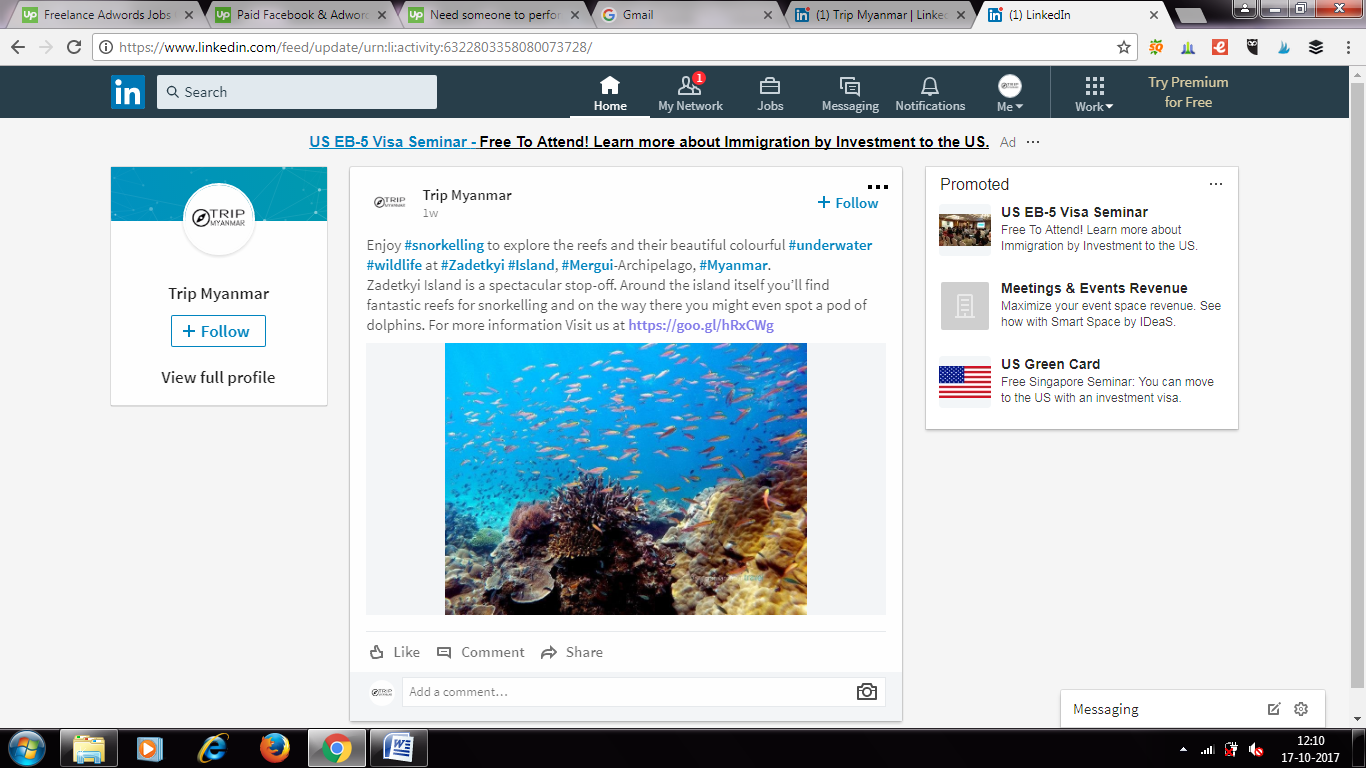Open the goo.gl link in post
Screen dimensions: 1366x768
pos(701,325)
